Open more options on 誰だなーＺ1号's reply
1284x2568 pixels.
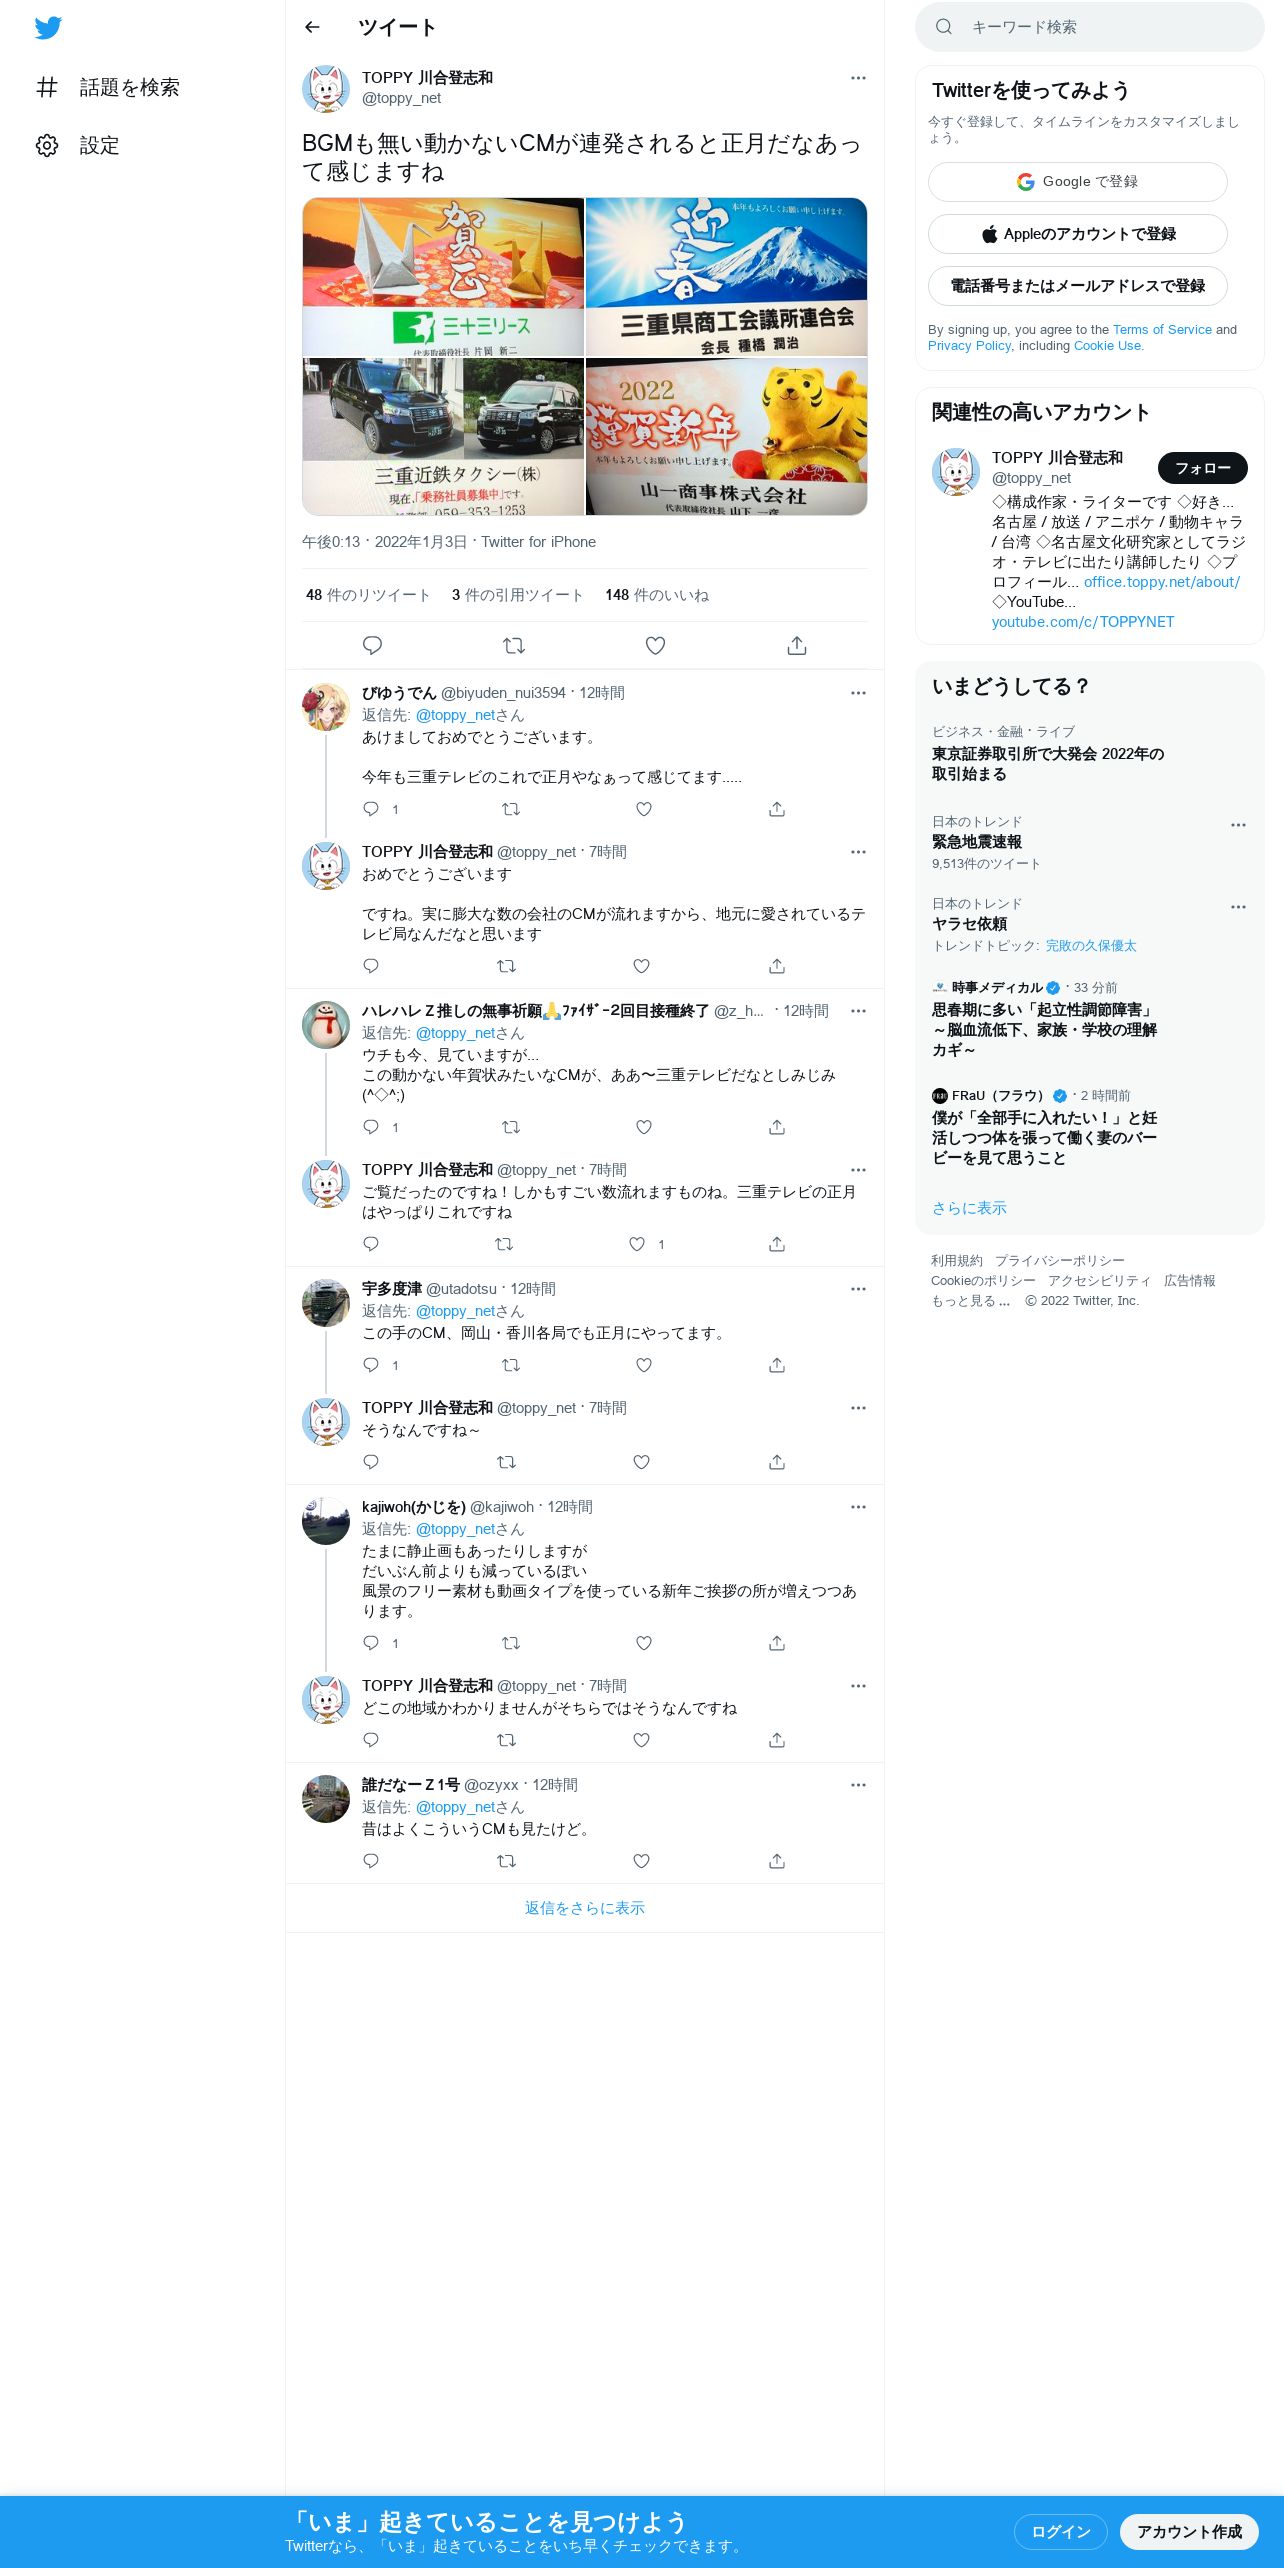pyautogui.click(x=858, y=1785)
